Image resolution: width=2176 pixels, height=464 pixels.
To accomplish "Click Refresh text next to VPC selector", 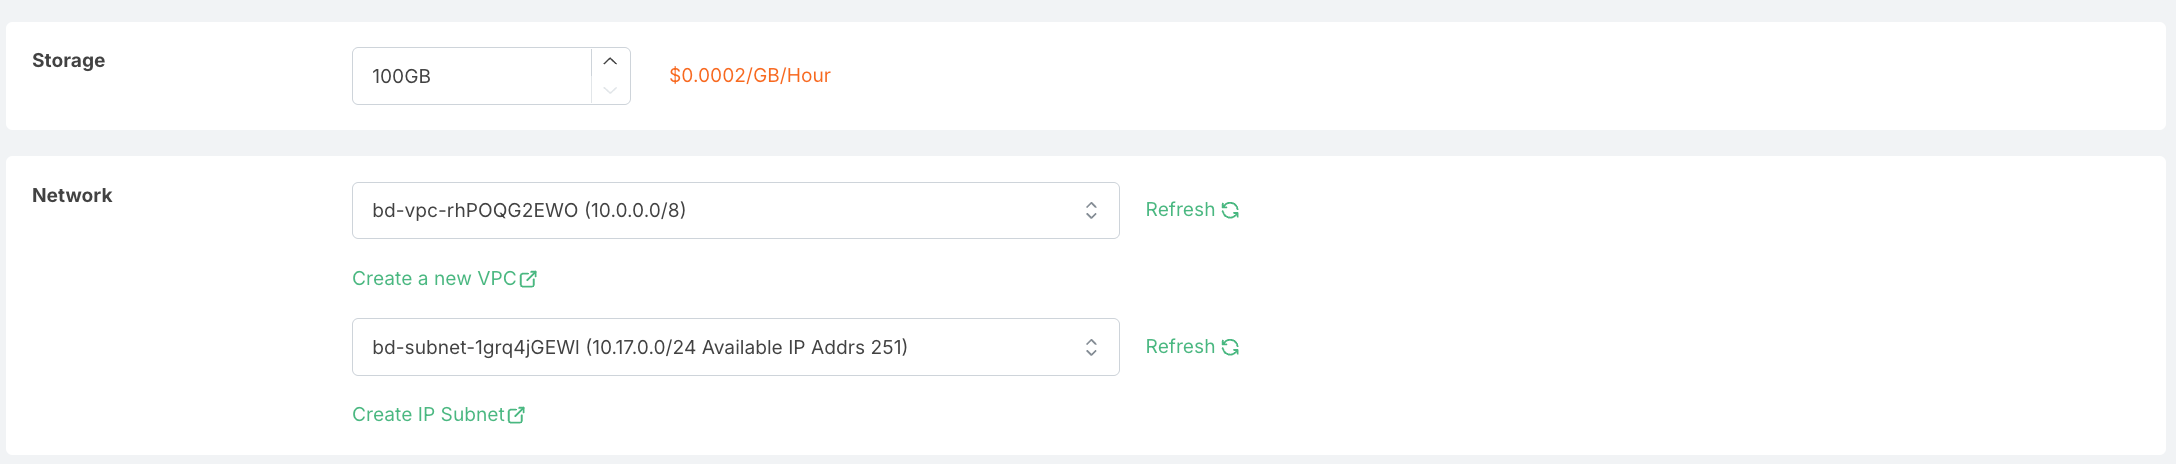I will [x=1180, y=210].
